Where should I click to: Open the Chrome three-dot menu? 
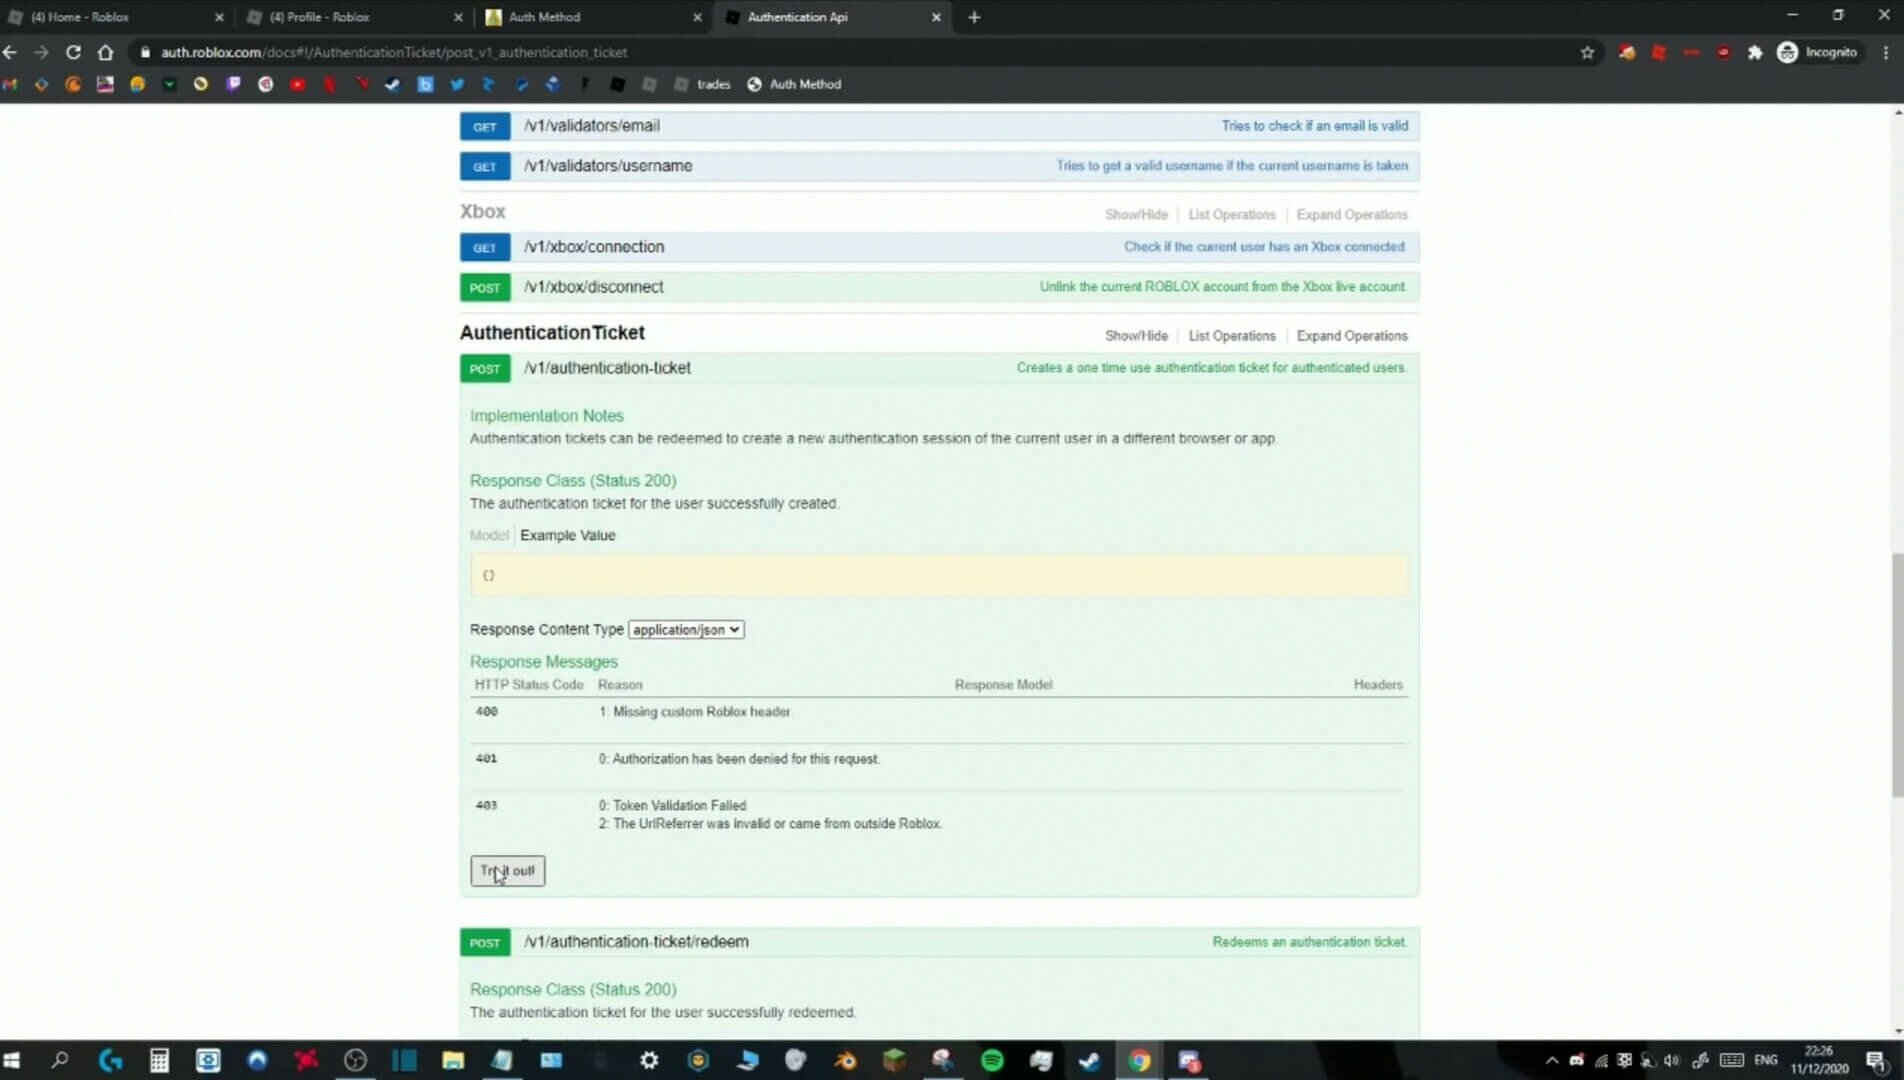(x=1886, y=52)
